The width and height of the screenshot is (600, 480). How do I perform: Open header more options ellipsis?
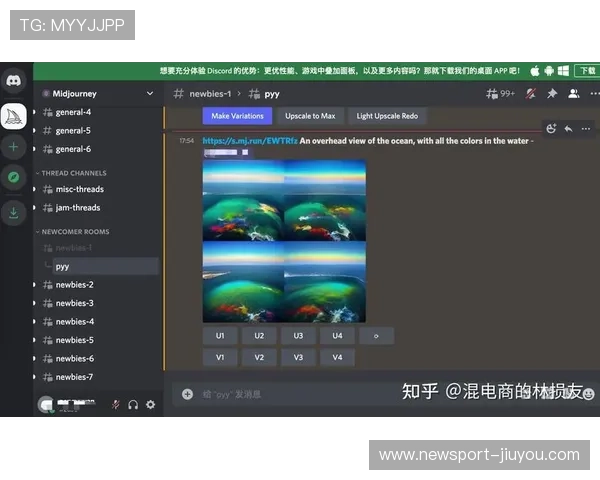click(594, 94)
